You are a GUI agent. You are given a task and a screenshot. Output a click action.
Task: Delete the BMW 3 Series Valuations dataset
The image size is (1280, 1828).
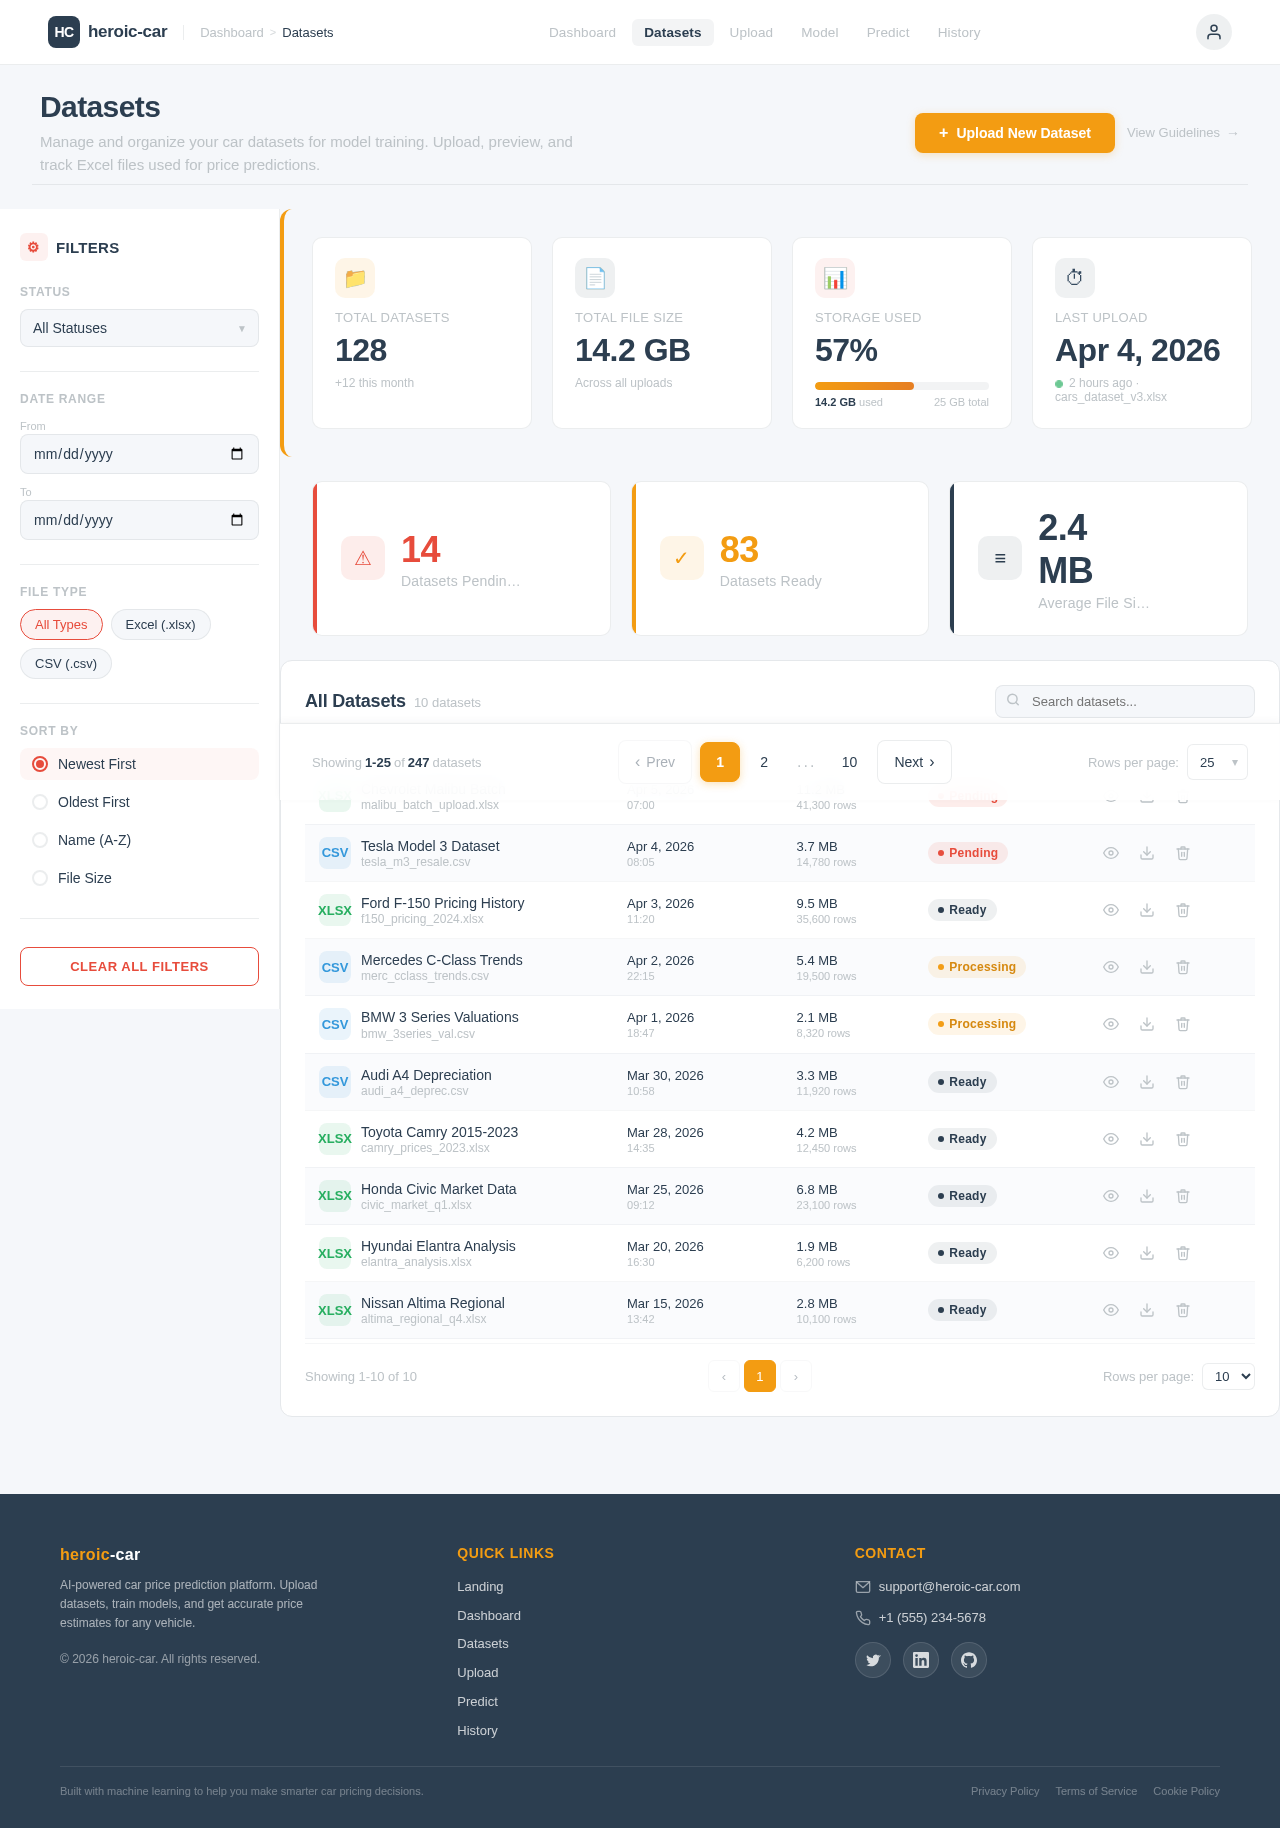pyautogui.click(x=1183, y=1024)
